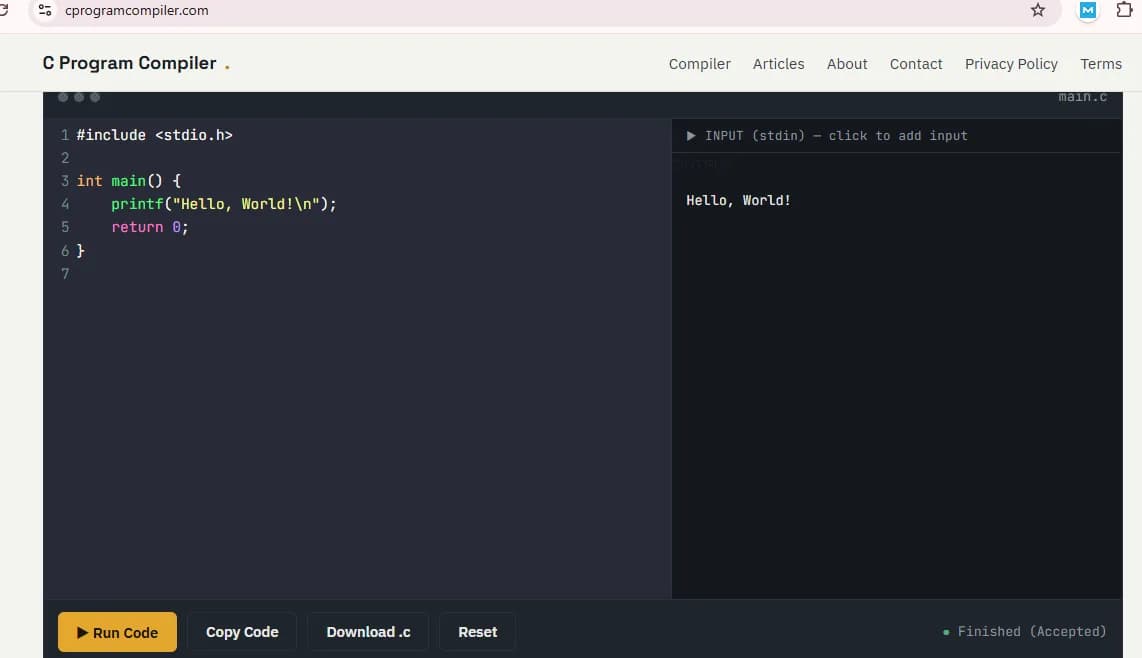Click the printf Hello World code line
1142x658 pixels.
[x=224, y=204]
